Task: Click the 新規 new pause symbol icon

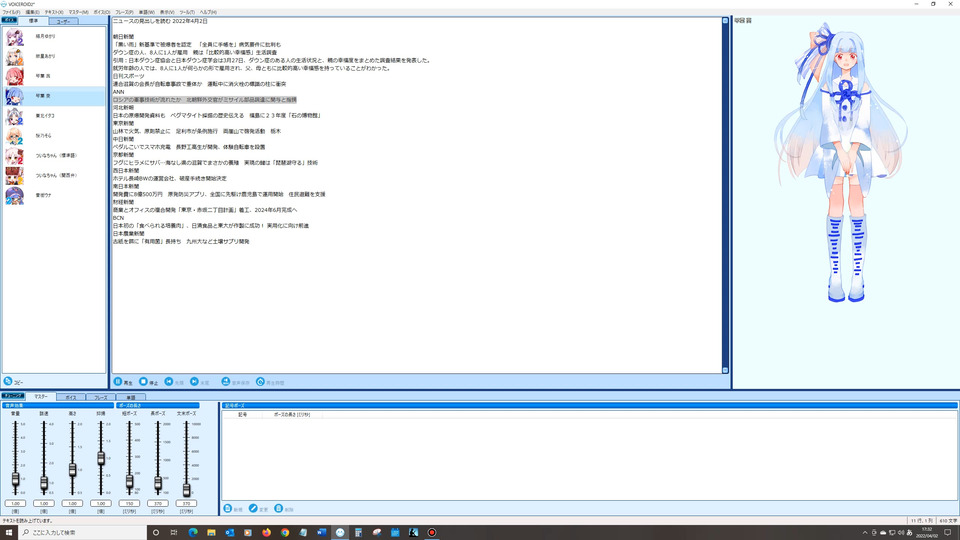Action: (x=228, y=509)
